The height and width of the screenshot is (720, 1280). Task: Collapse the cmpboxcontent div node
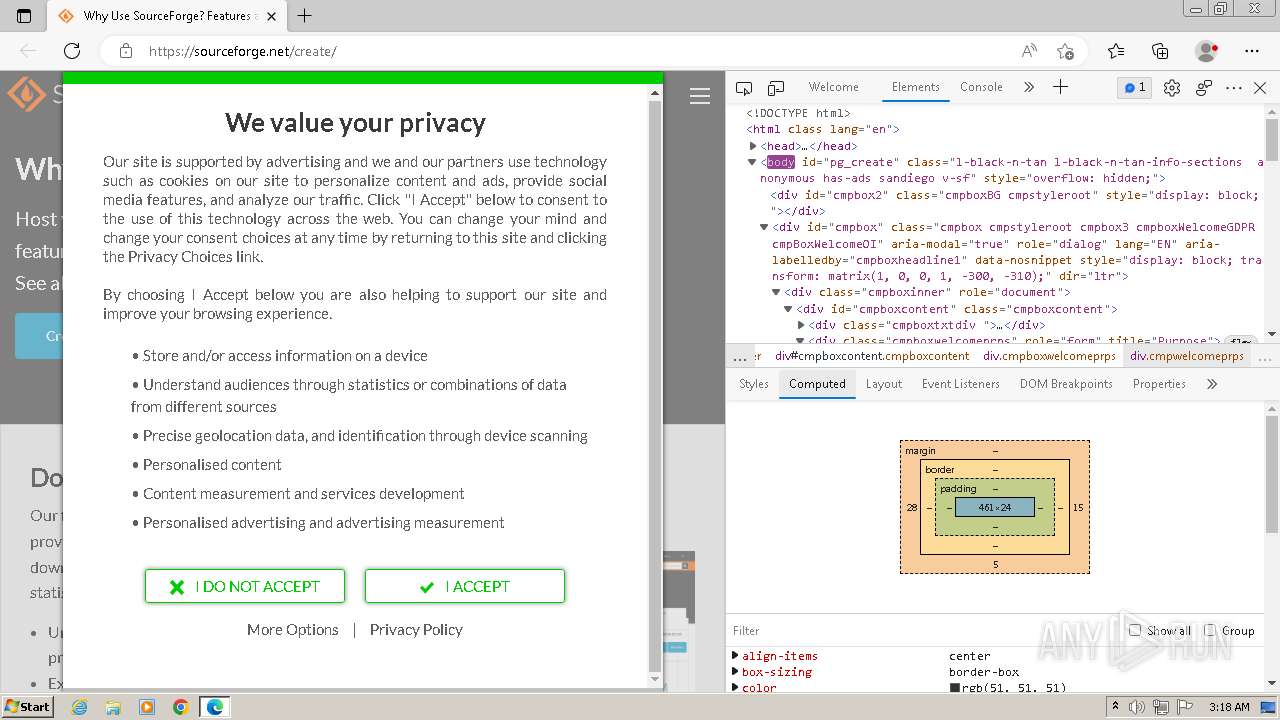click(788, 309)
